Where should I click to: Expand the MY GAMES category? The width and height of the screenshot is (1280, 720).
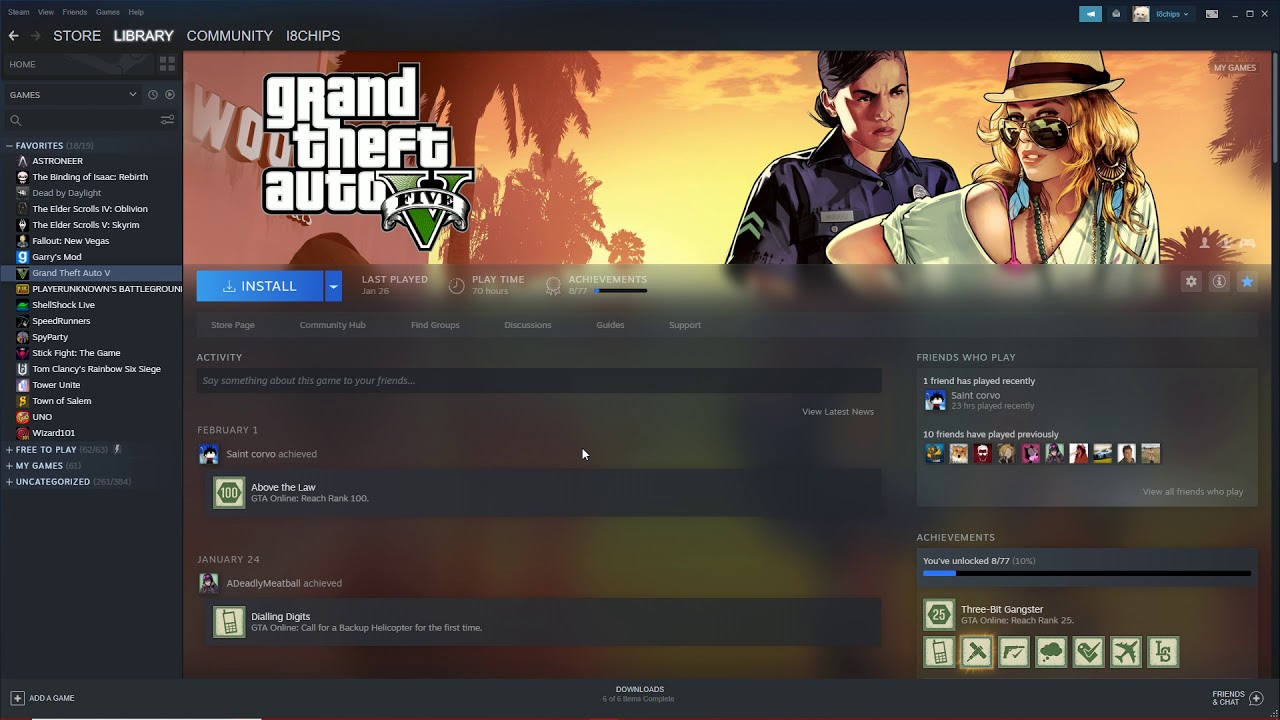point(10,466)
